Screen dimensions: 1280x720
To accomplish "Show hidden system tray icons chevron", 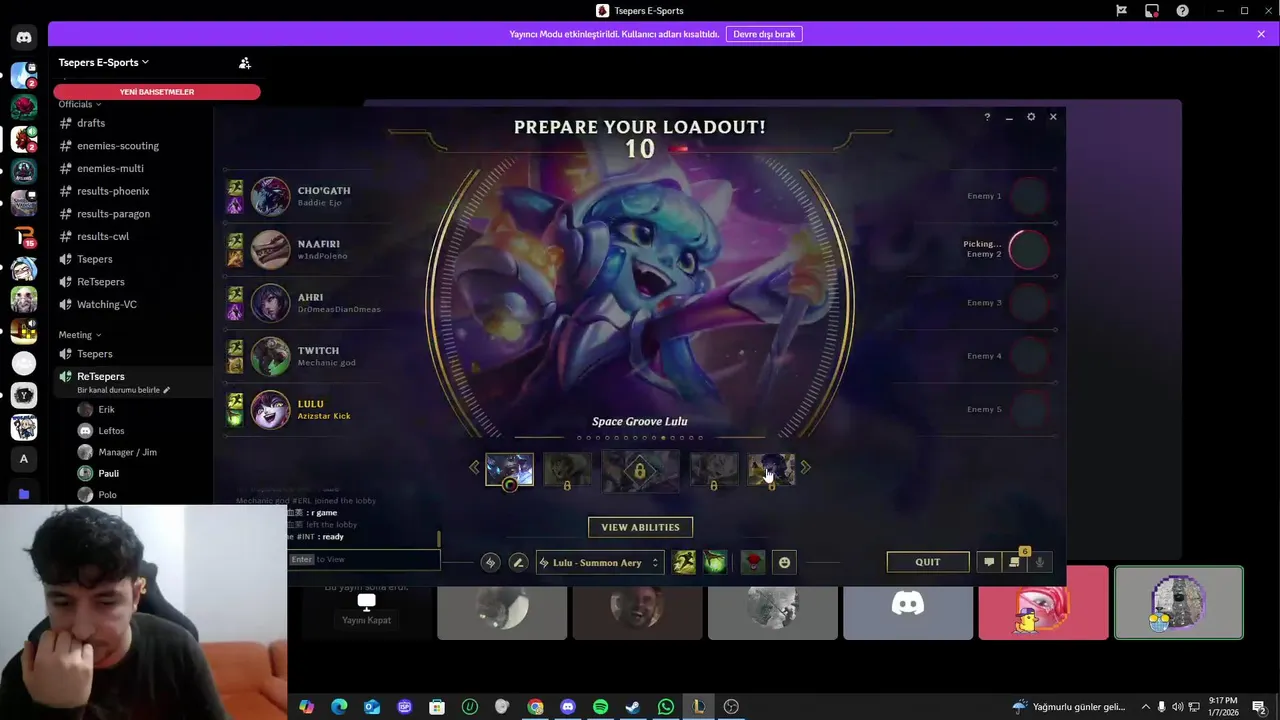I will tap(1146, 707).
